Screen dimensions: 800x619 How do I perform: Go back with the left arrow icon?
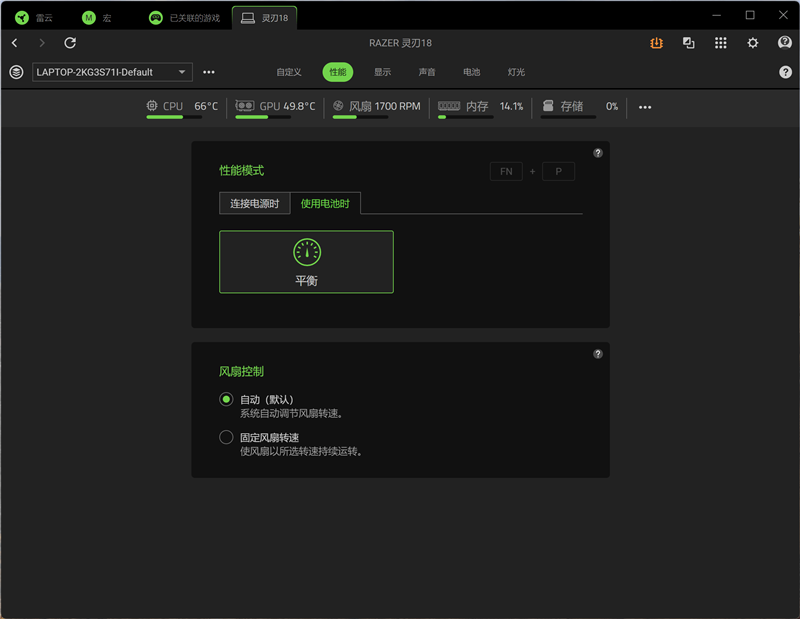pos(15,43)
